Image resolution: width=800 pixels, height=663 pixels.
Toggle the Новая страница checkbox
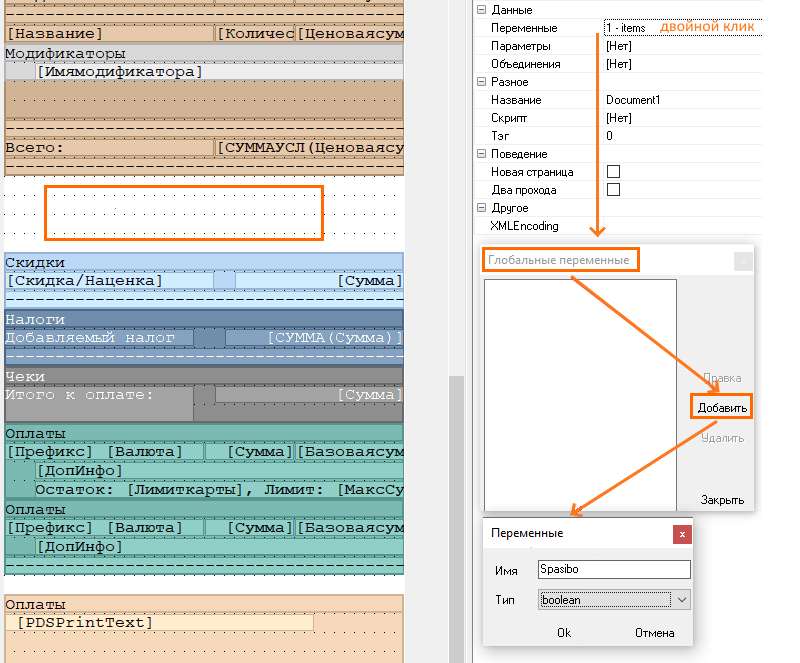tap(614, 172)
